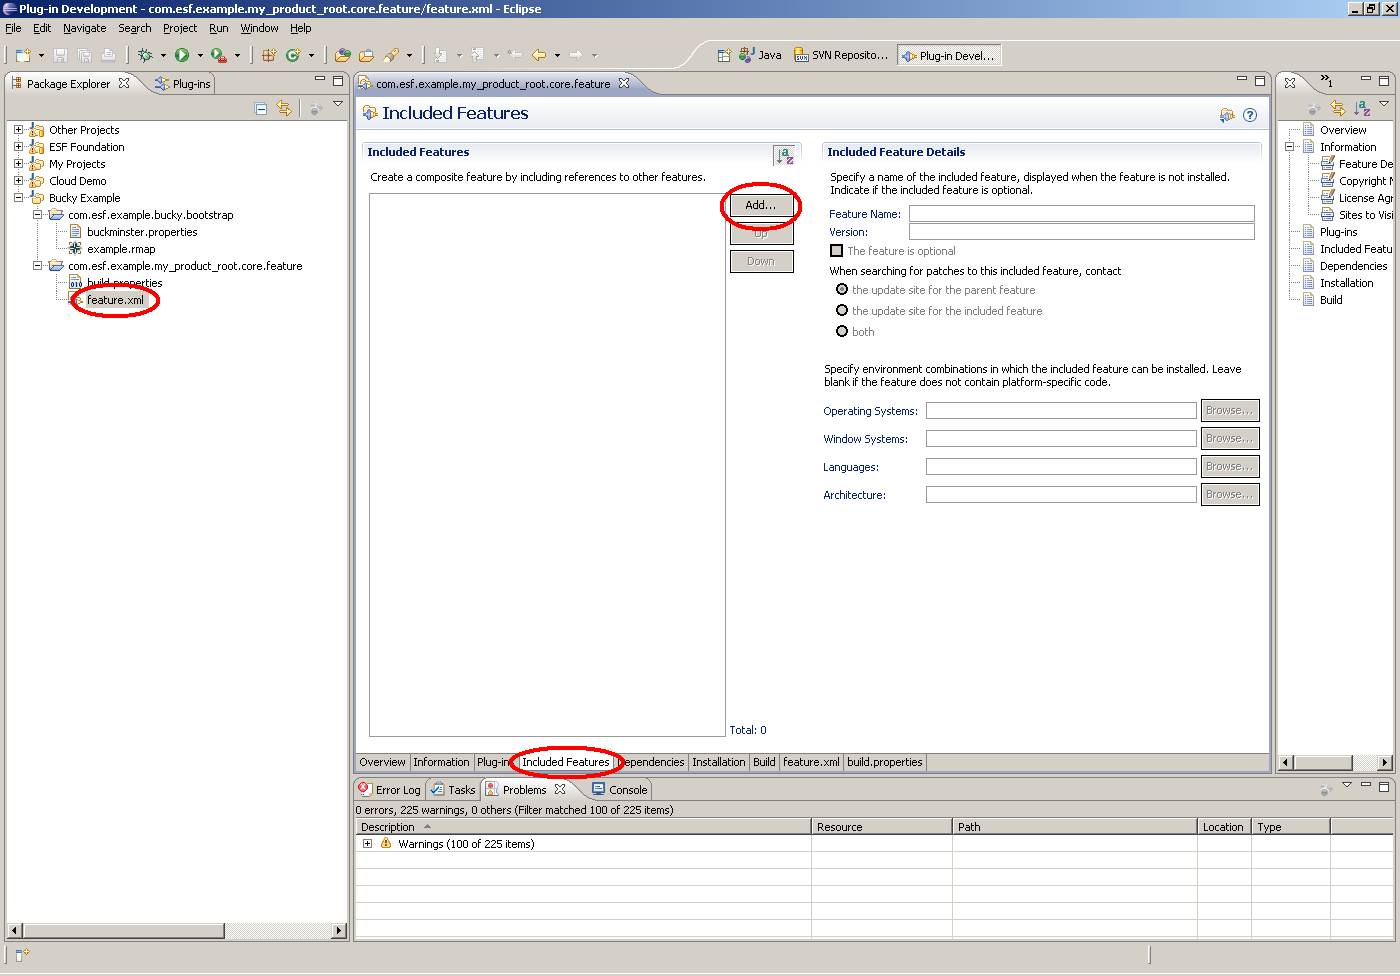Viewport: 1400px width, 976px height.
Task: Open the Debug dropdown arrow
Action: pos(163,56)
